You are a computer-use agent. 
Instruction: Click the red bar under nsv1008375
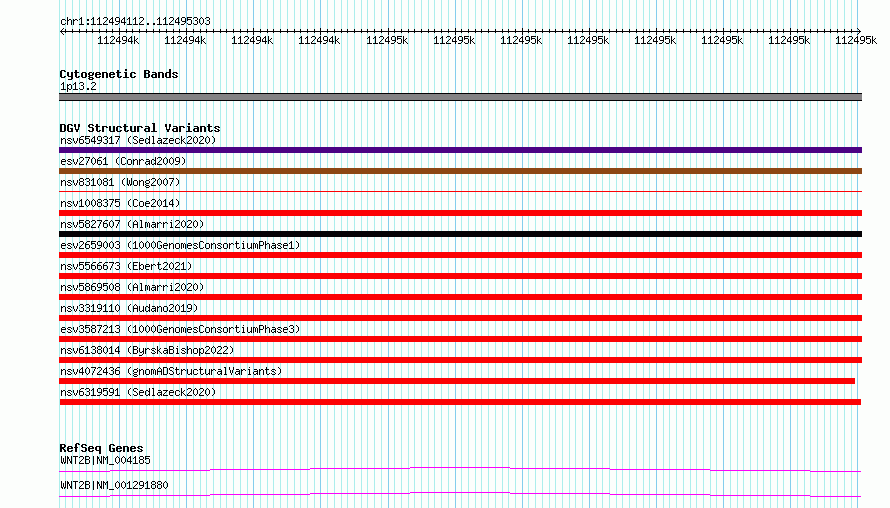[x=460, y=213]
